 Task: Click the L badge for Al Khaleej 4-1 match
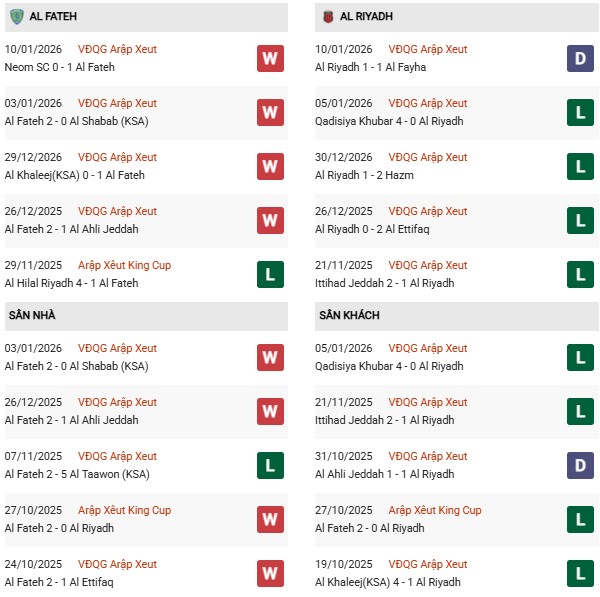click(x=581, y=573)
